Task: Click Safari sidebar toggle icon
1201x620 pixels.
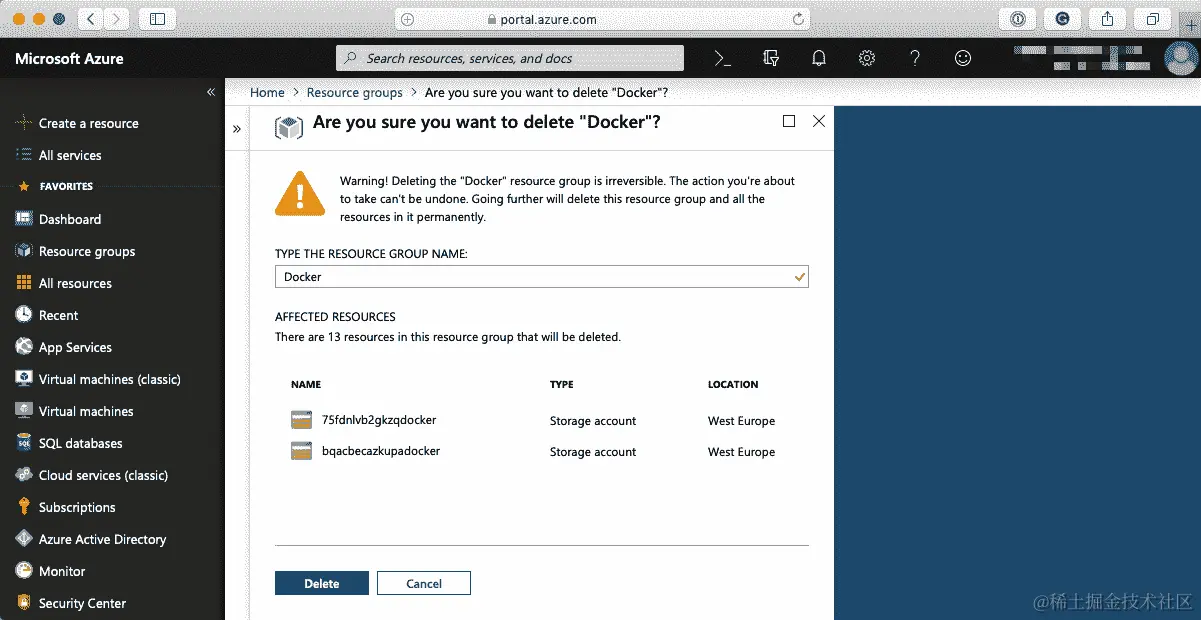Action: (x=157, y=19)
